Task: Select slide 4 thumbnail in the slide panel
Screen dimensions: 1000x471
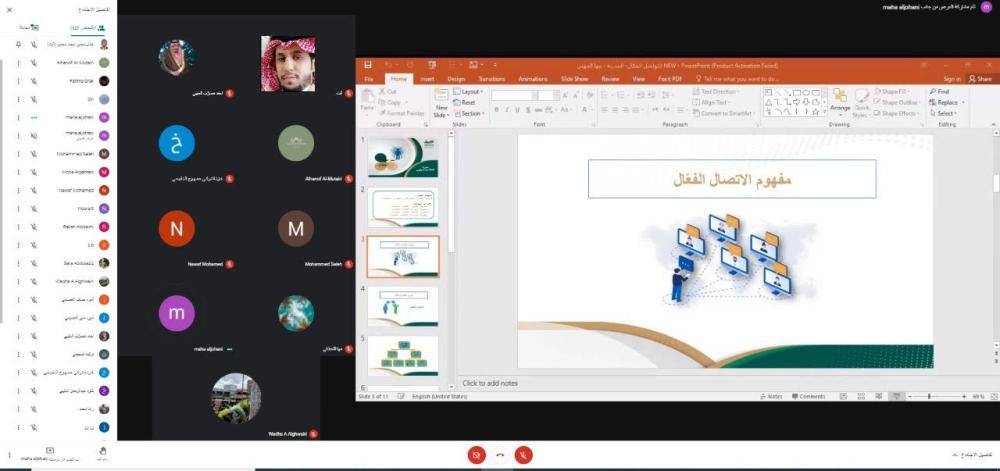Action: pyautogui.click(x=402, y=306)
